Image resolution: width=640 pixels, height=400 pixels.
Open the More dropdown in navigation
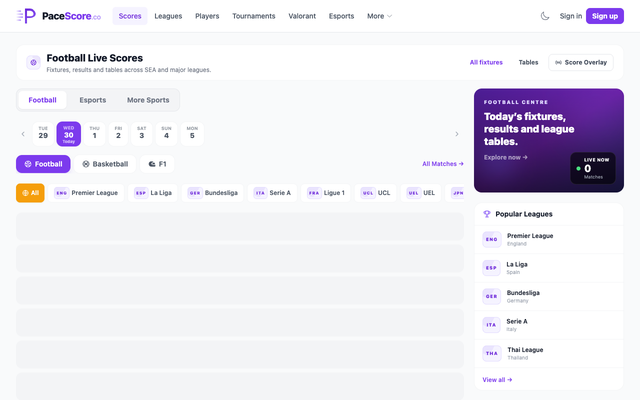[x=379, y=16]
